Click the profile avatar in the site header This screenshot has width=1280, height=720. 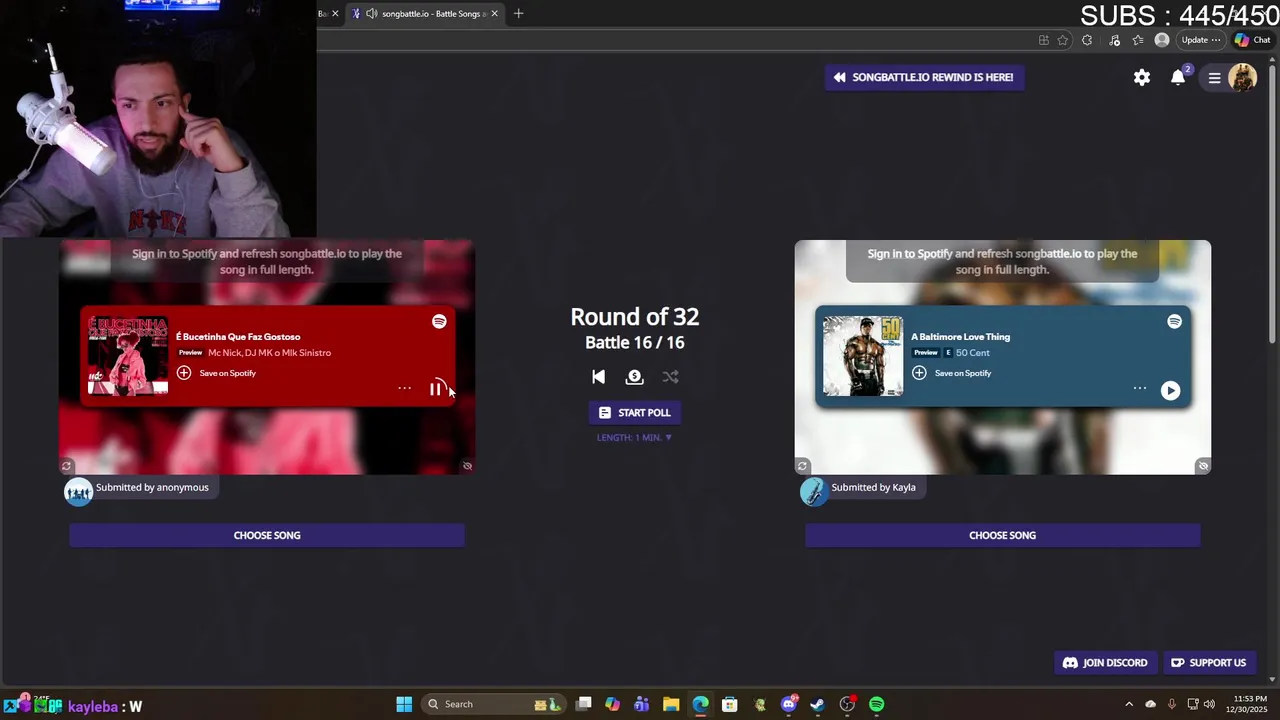tap(1242, 77)
